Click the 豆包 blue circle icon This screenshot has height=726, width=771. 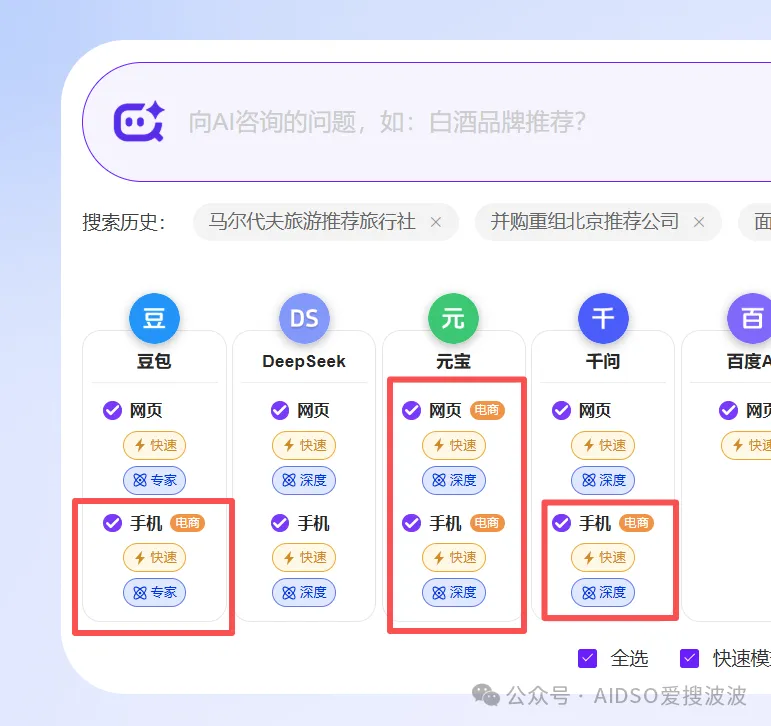(154, 318)
